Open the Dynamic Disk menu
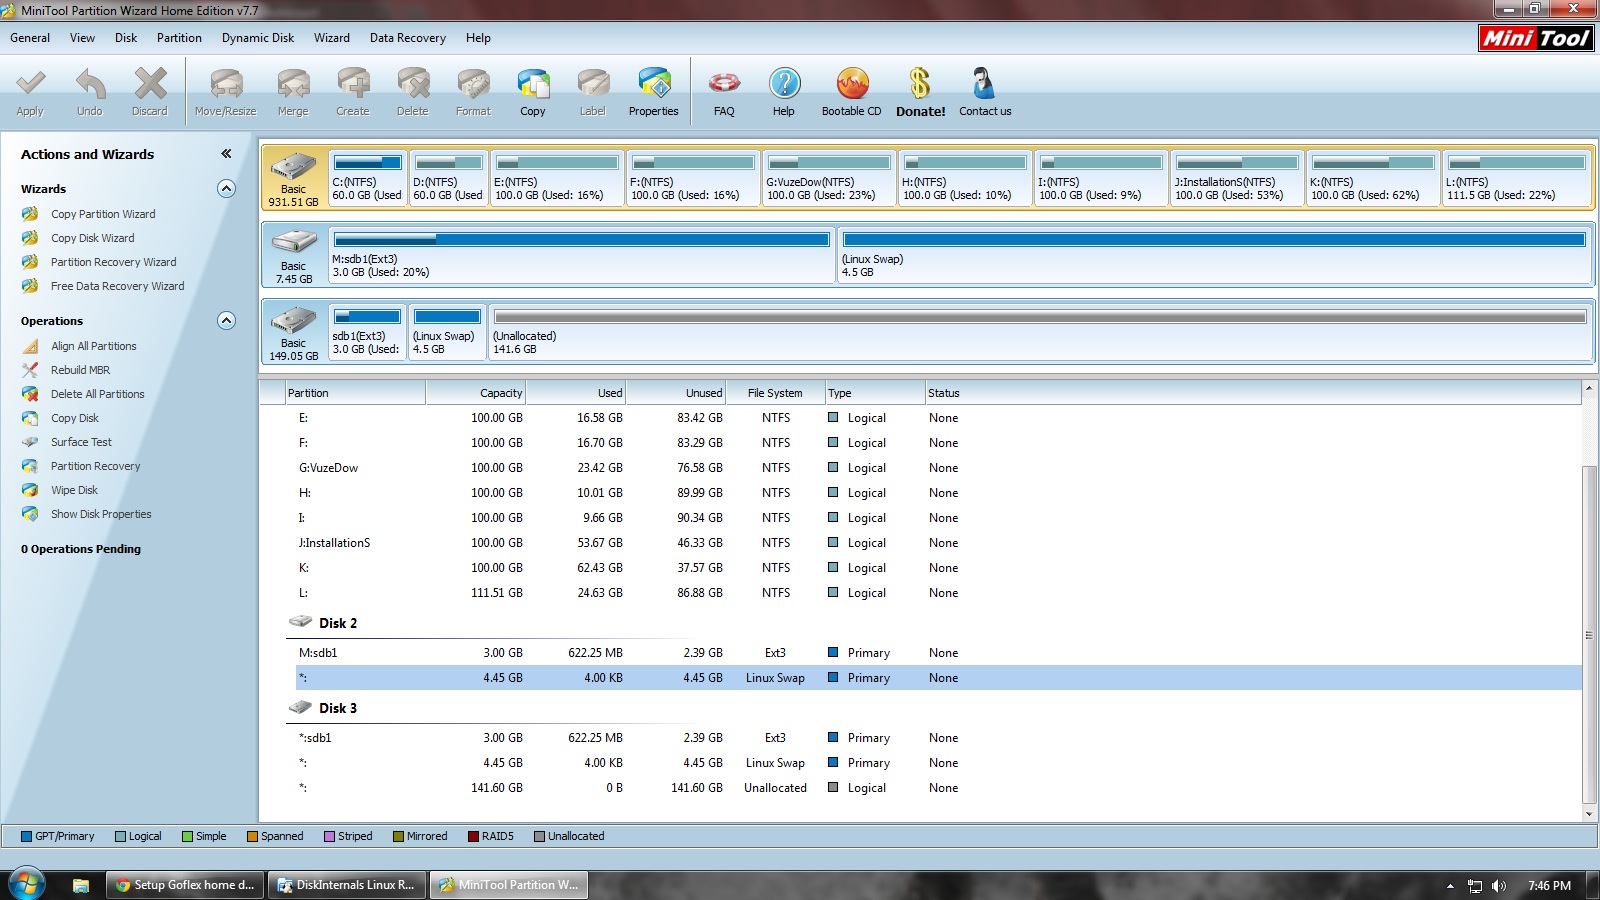Viewport: 1600px width, 900px height. pos(258,38)
